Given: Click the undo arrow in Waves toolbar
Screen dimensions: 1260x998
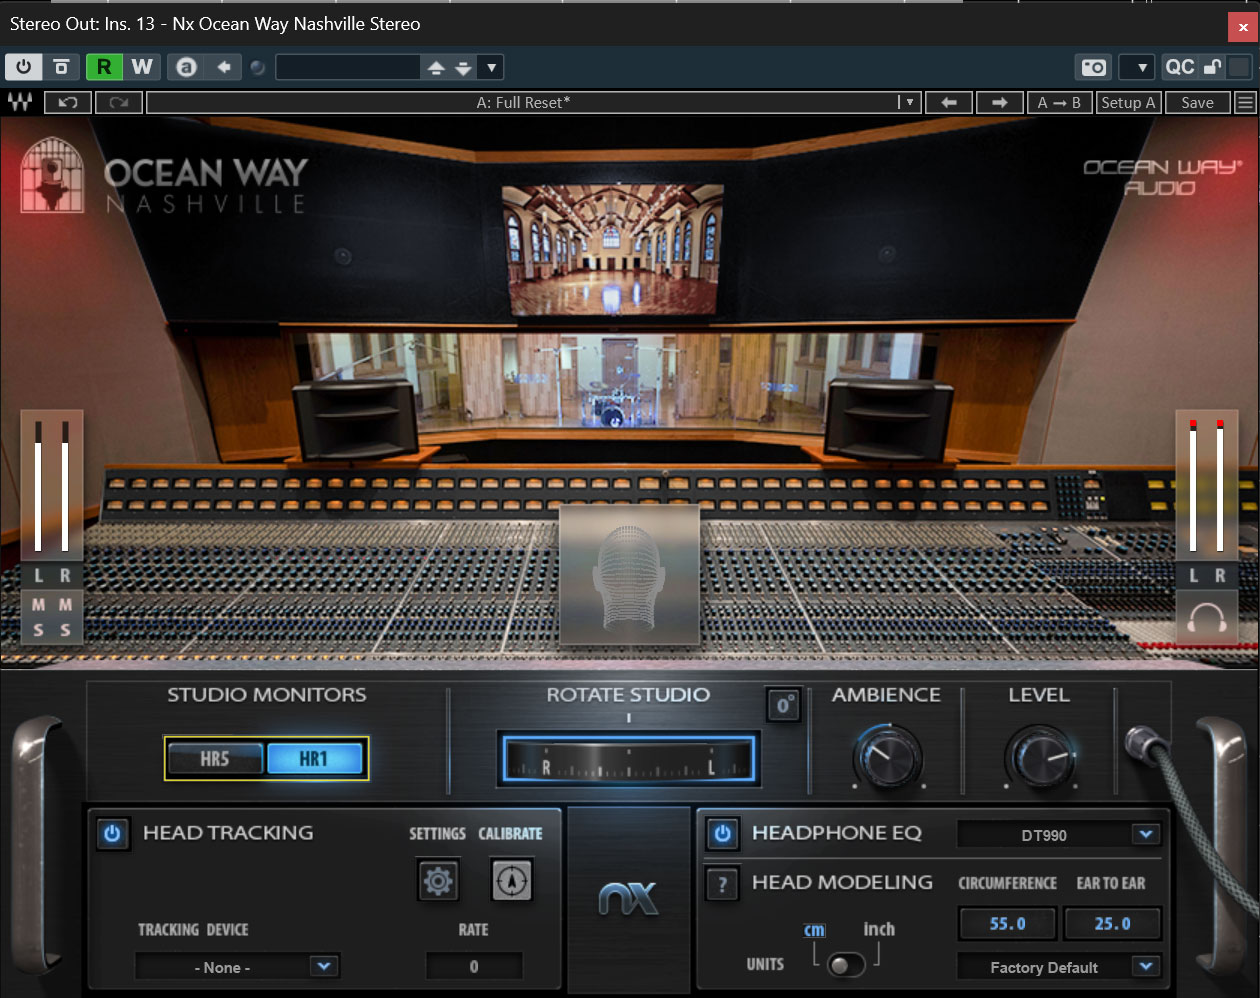Looking at the screenshot, I should tap(68, 102).
